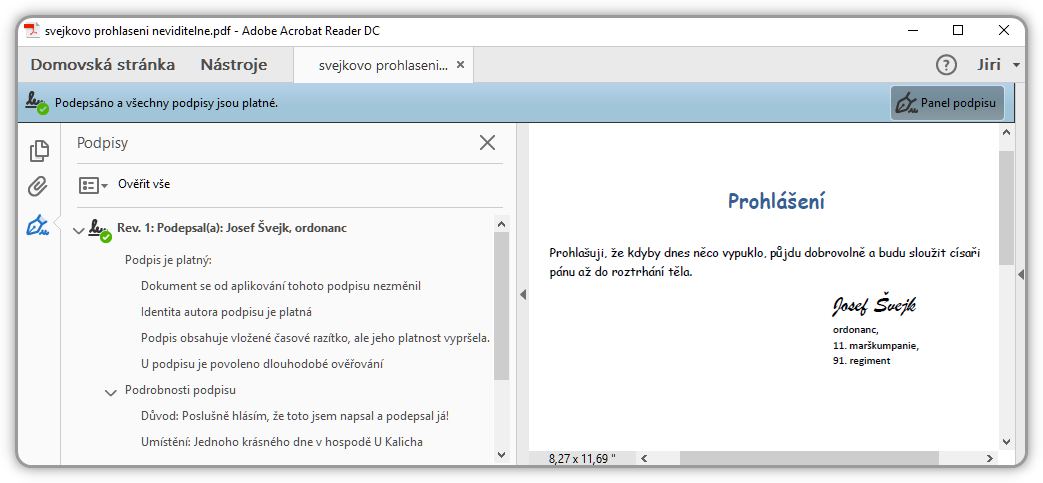
Task: Select the 'Umístění: Jednoho krásného dne' row
Action: (x=282, y=442)
